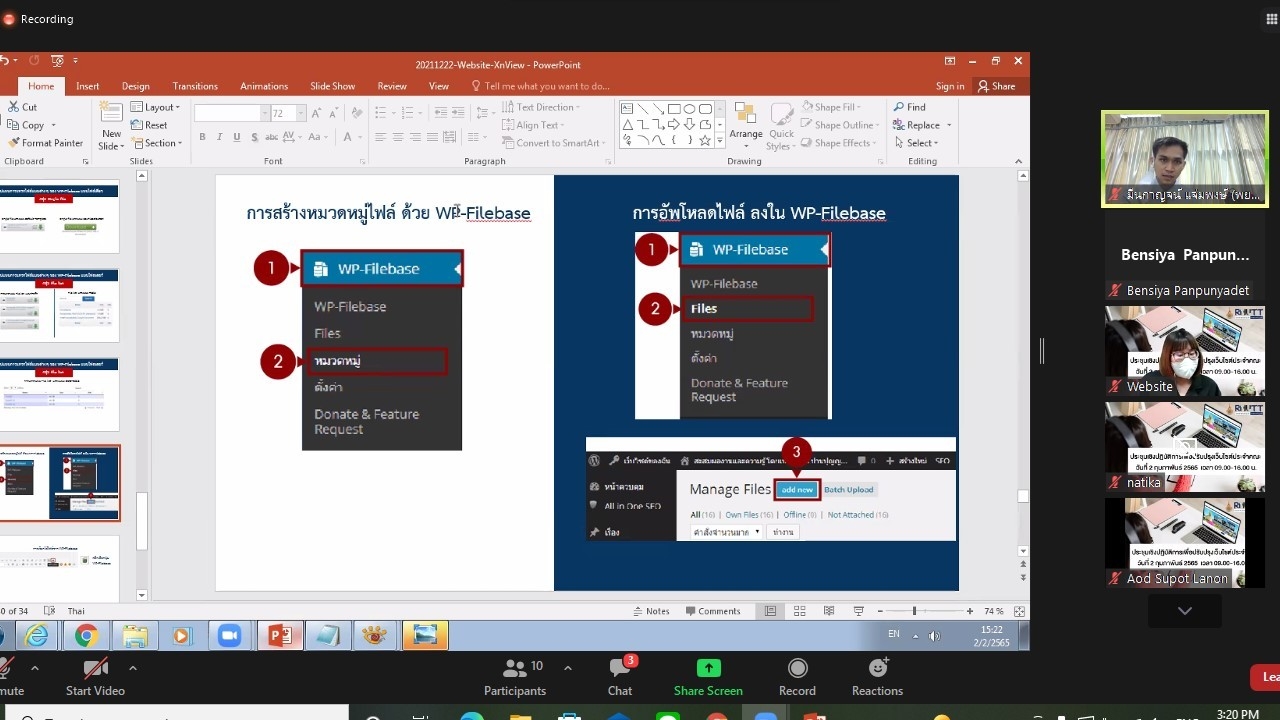Image resolution: width=1280 pixels, height=720 pixels.
Task: Activate the Format Painter tool
Action: tap(45, 143)
